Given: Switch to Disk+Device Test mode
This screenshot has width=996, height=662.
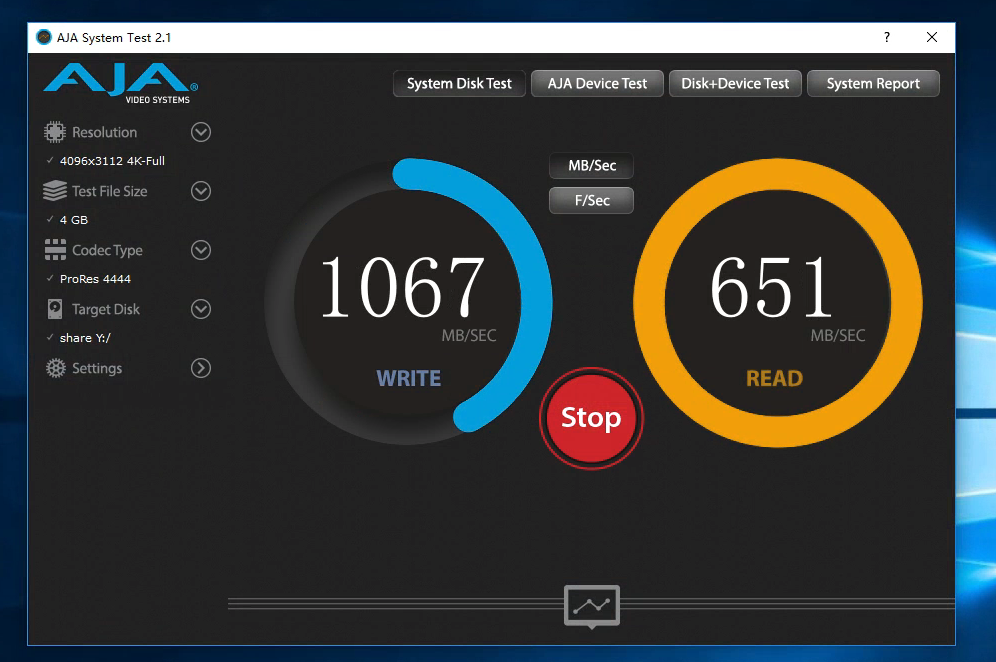Looking at the screenshot, I should pyautogui.click(x=735, y=83).
